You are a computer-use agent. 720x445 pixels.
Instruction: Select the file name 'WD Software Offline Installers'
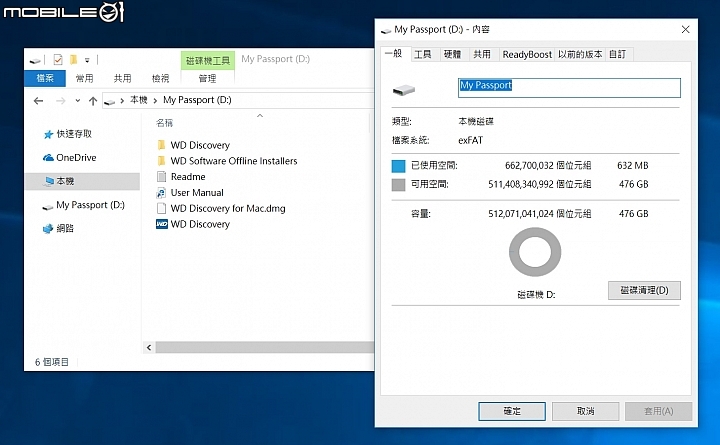[x=234, y=161]
